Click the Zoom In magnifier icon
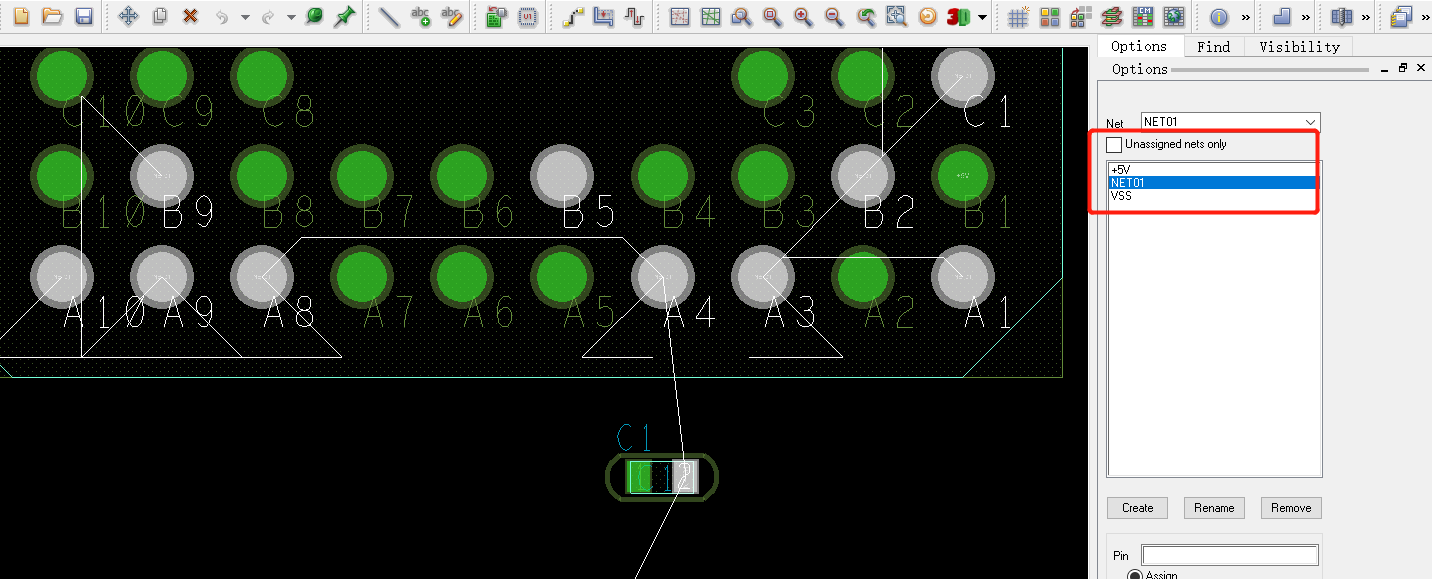The height and width of the screenshot is (579, 1432). click(x=803, y=17)
